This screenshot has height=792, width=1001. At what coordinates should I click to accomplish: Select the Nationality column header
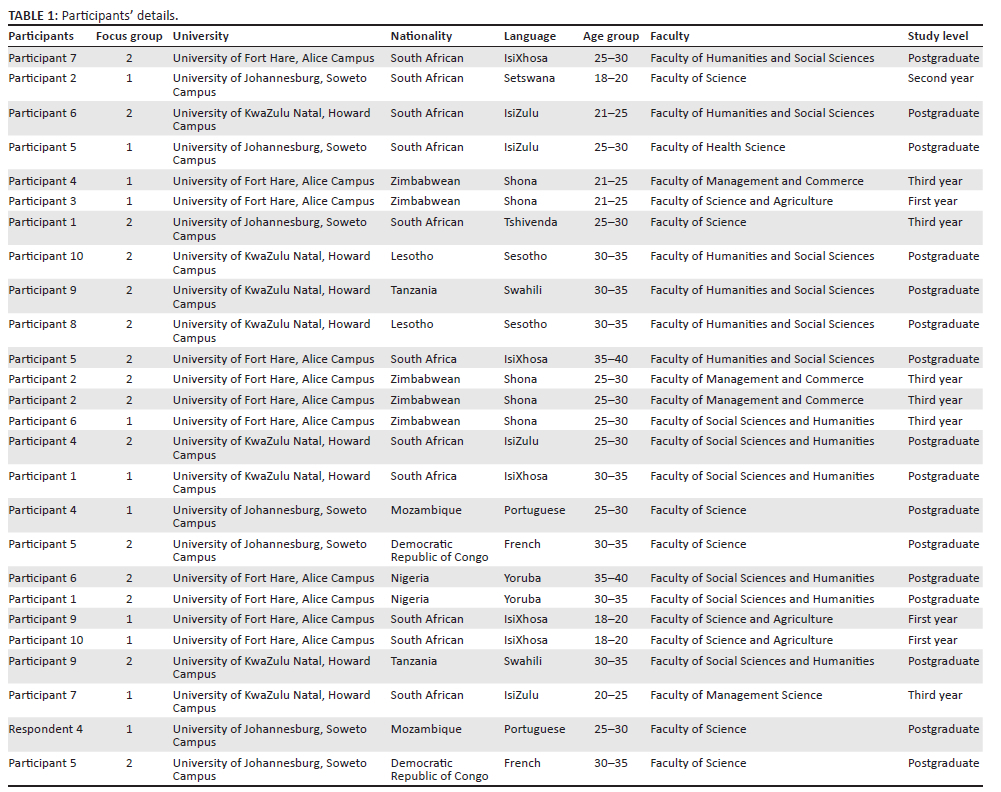pyautogui.click(x=421, y=36)
